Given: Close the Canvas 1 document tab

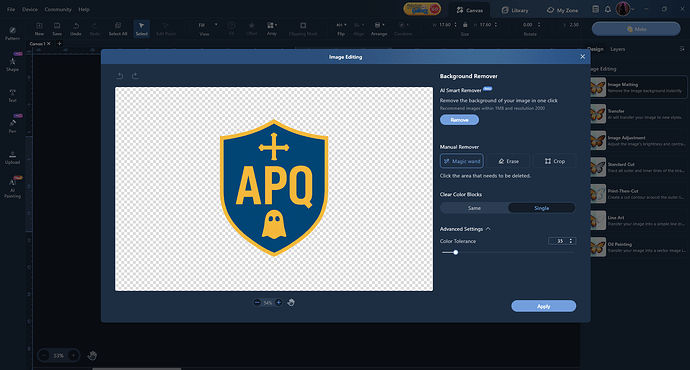Looking at the screenshot, I should click(48, 44).
